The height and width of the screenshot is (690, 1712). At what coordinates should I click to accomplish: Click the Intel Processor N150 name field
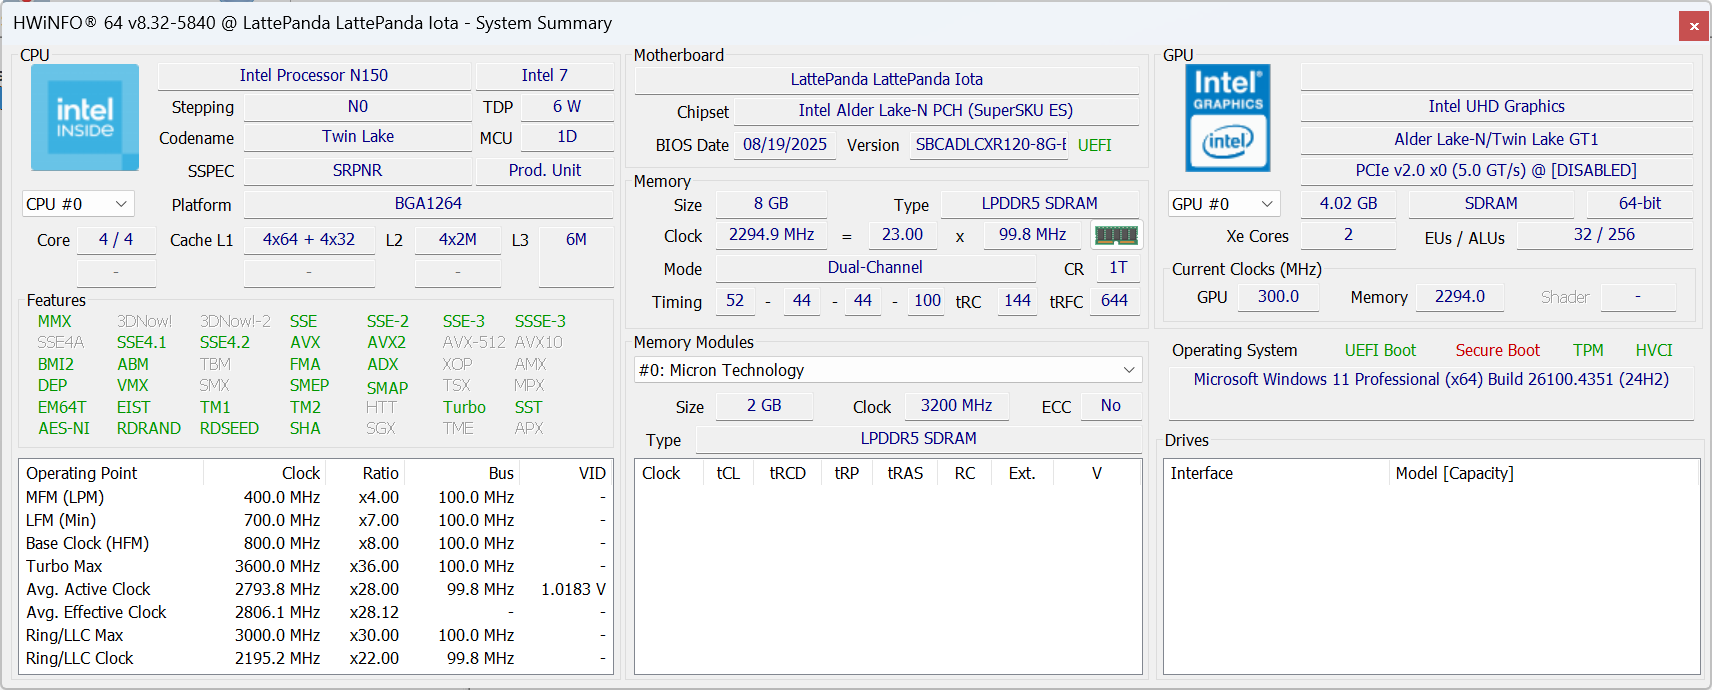[x=314, y=76]
